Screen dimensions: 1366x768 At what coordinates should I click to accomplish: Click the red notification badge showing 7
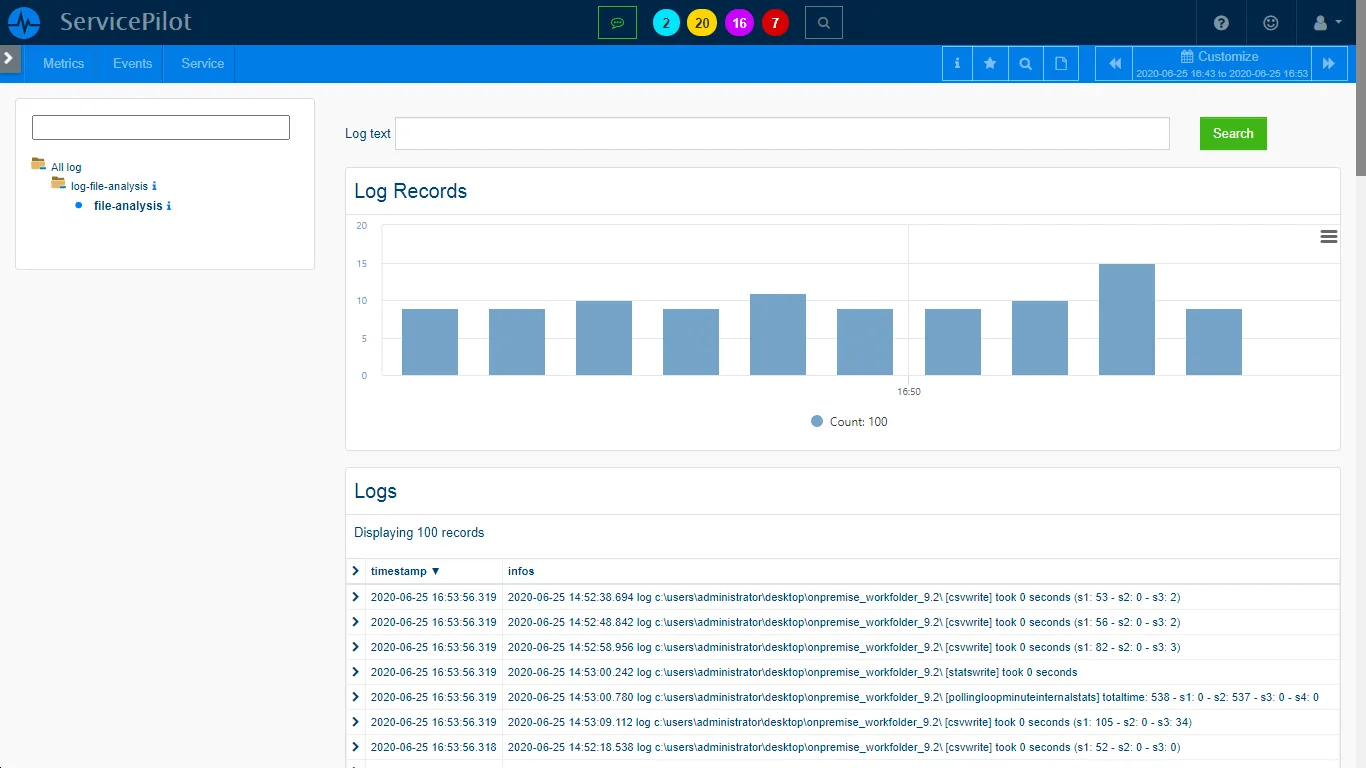[775, 22]
